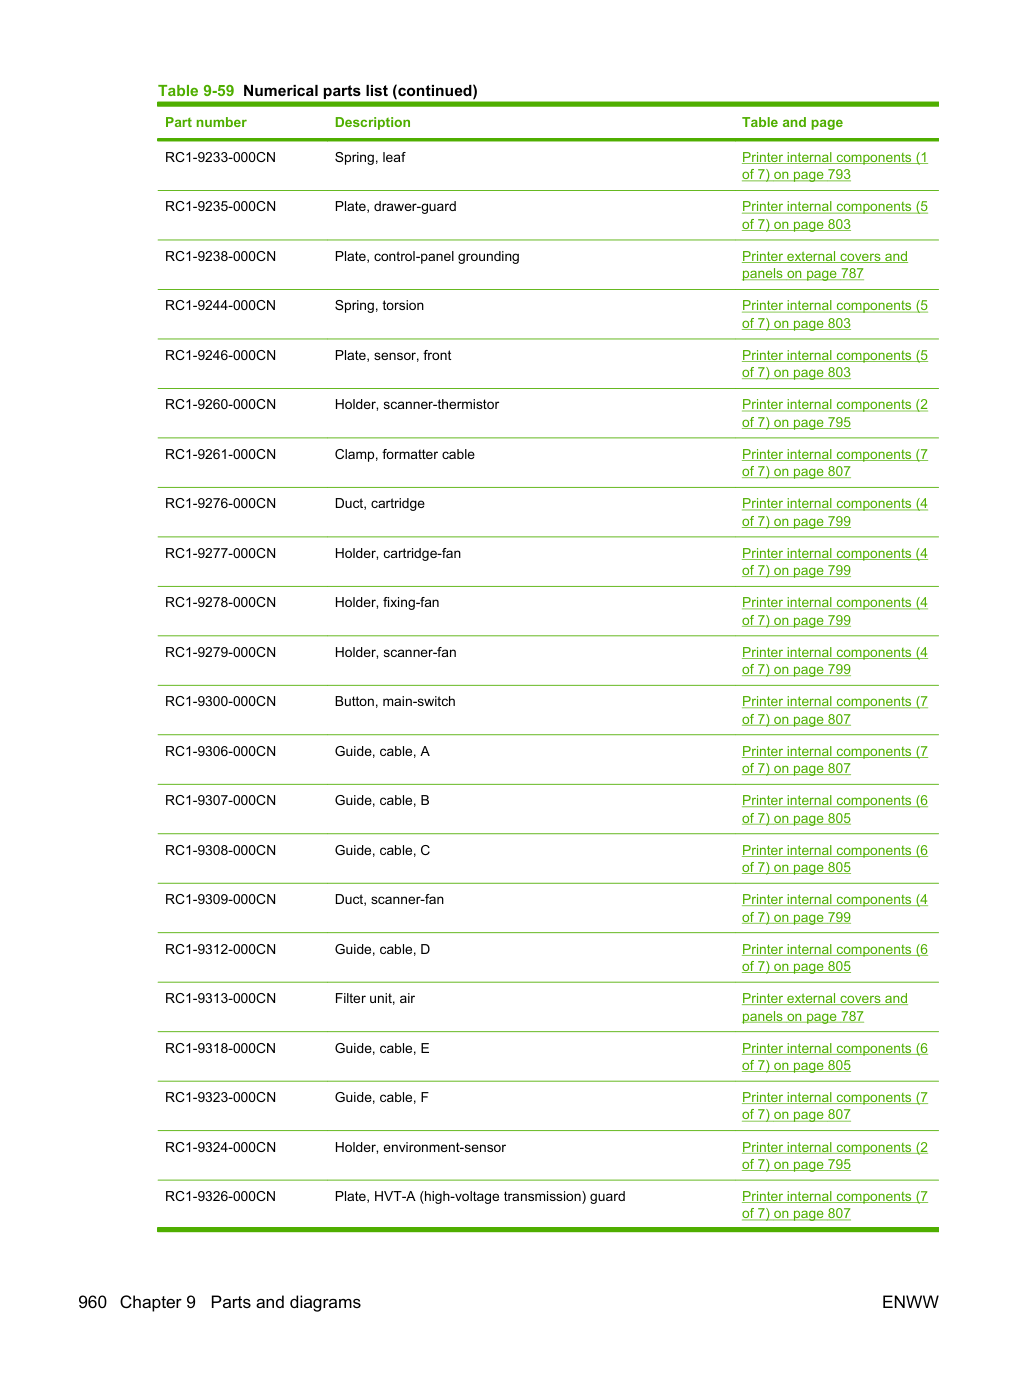Follow link for Plate, control-panel grounding
Screen dimensions: 1033x1375
(824, 265)
